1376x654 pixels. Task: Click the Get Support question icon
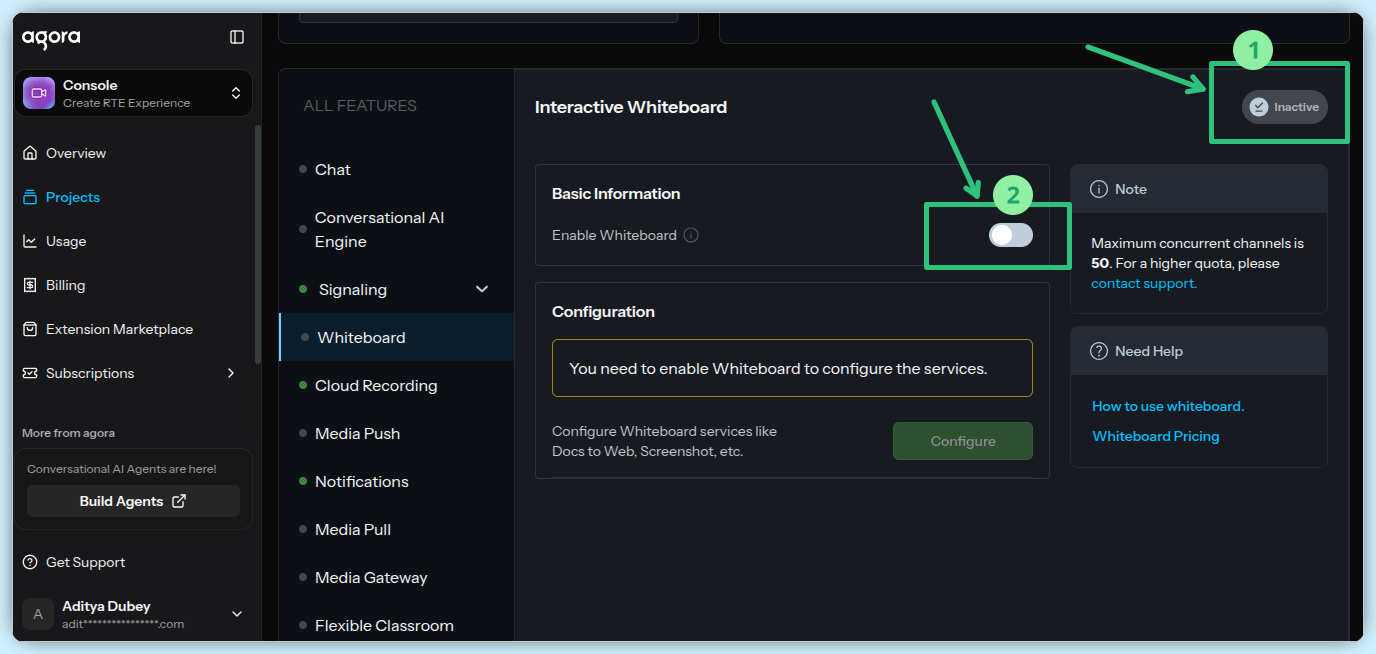pos(30,562)
